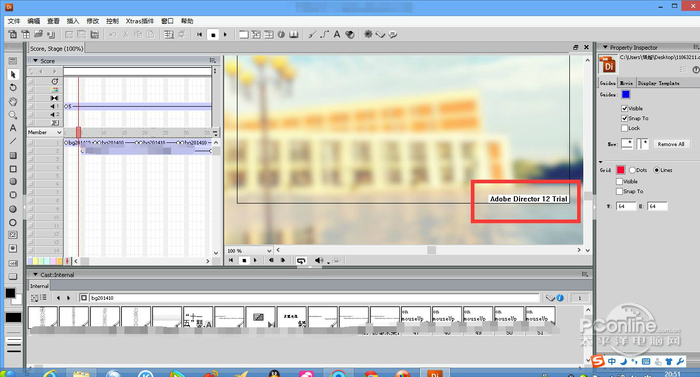This screenshot has height=377, width=700.
Task: Select the Rotate and Skew tool
Action: [x=13, y=88]
